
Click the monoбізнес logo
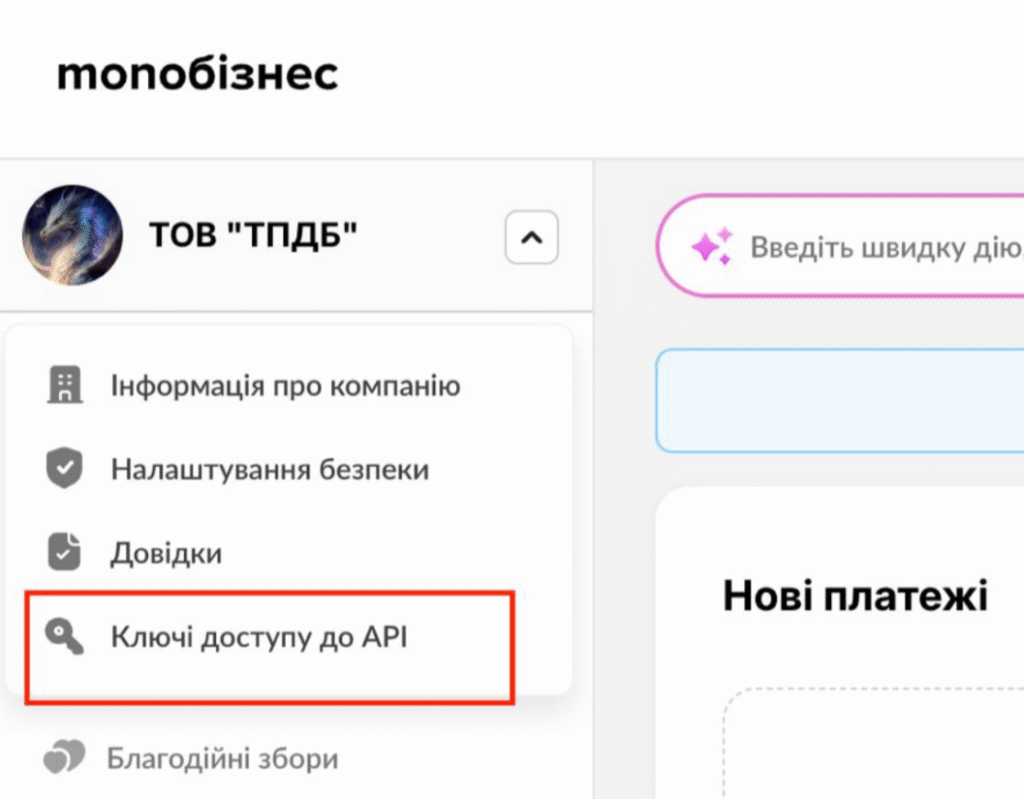[x=197, y=74]
